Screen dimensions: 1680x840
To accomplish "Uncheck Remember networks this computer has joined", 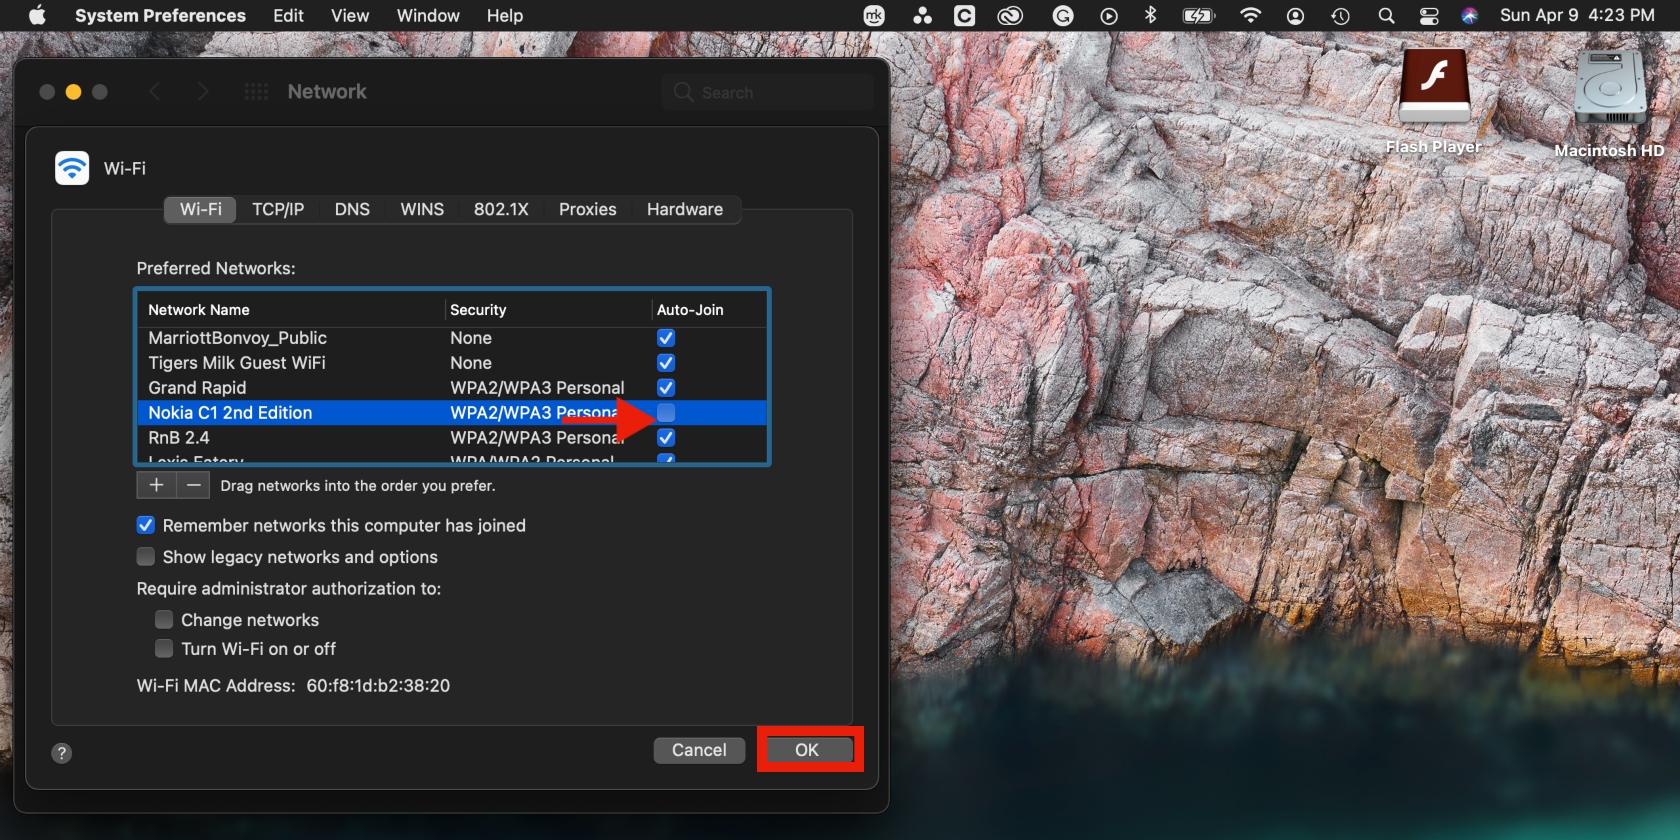I will [x=146, y=525].
